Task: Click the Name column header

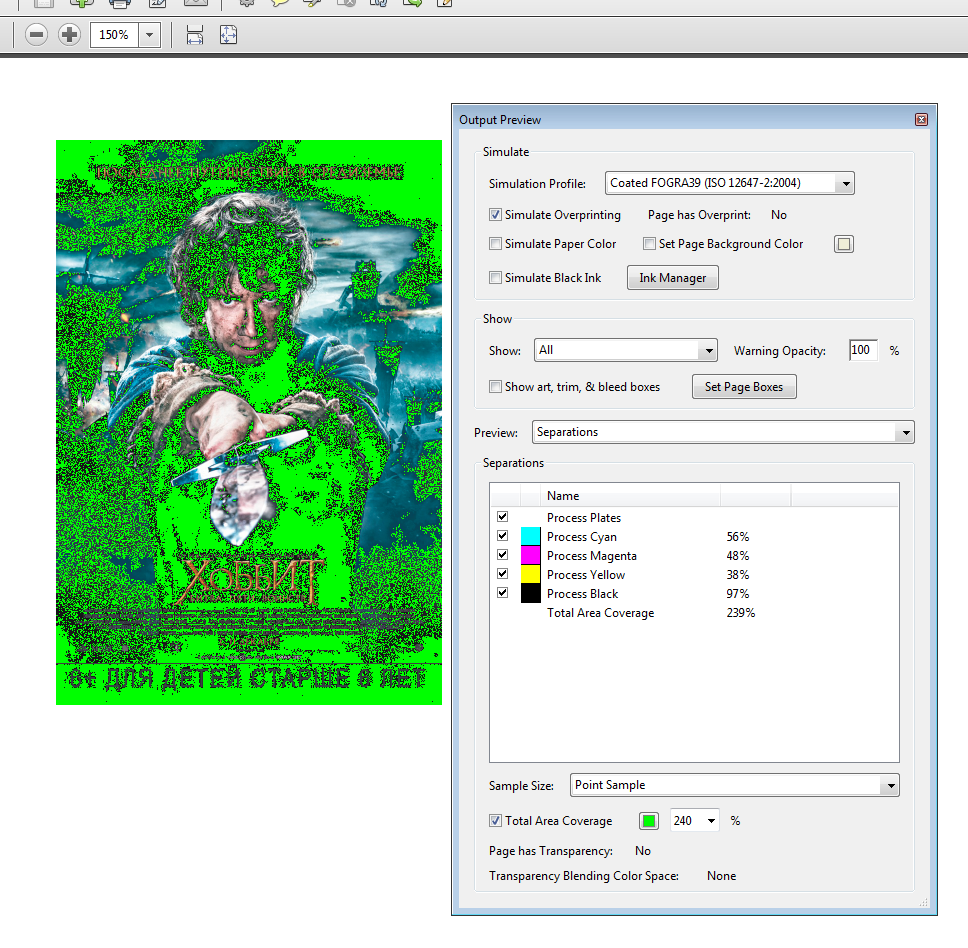Action: [630, 496]
